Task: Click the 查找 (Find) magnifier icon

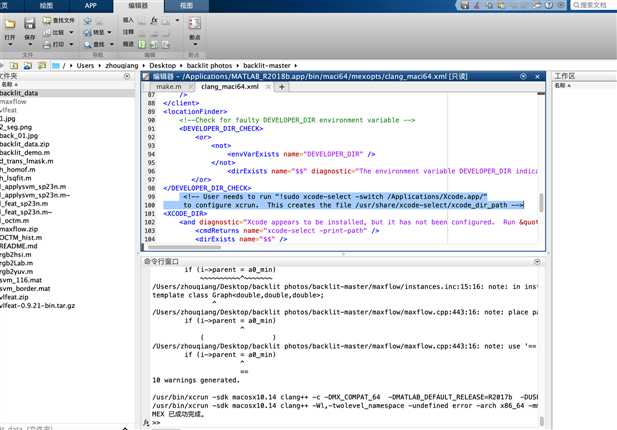Action: (87, 44)
